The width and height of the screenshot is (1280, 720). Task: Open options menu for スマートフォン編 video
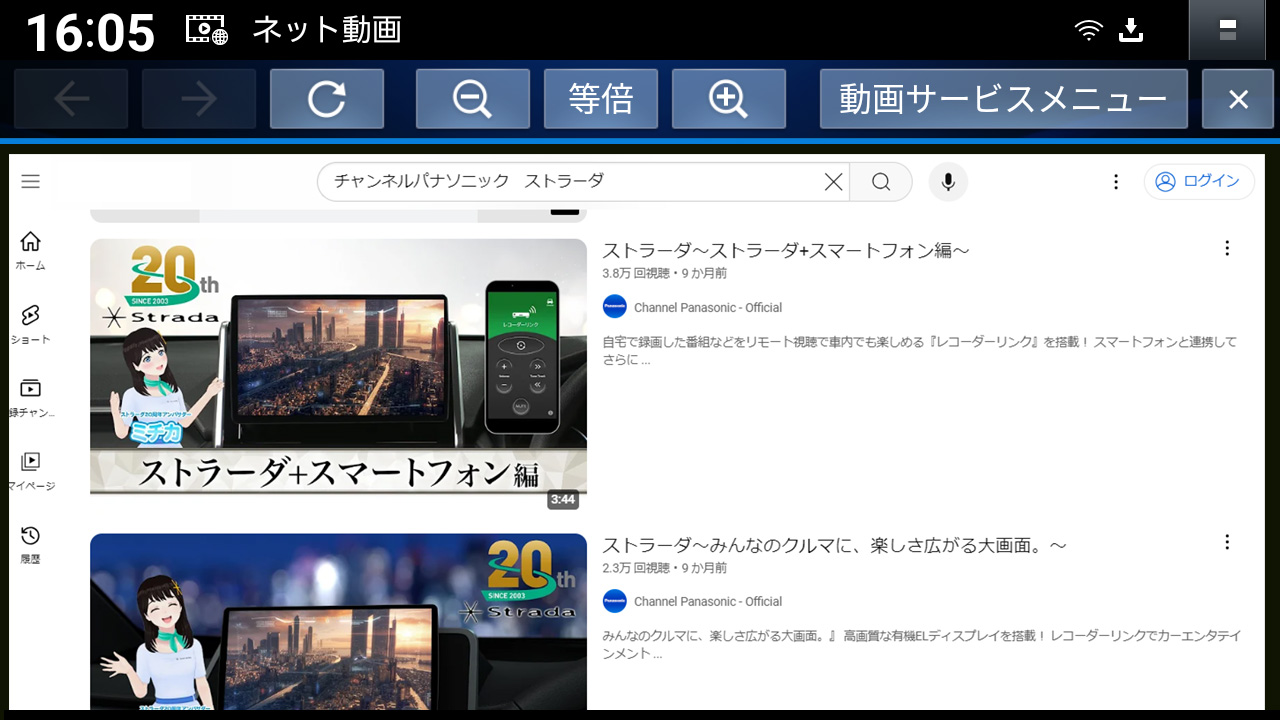pyautogui.click(x=1227, y=249)
